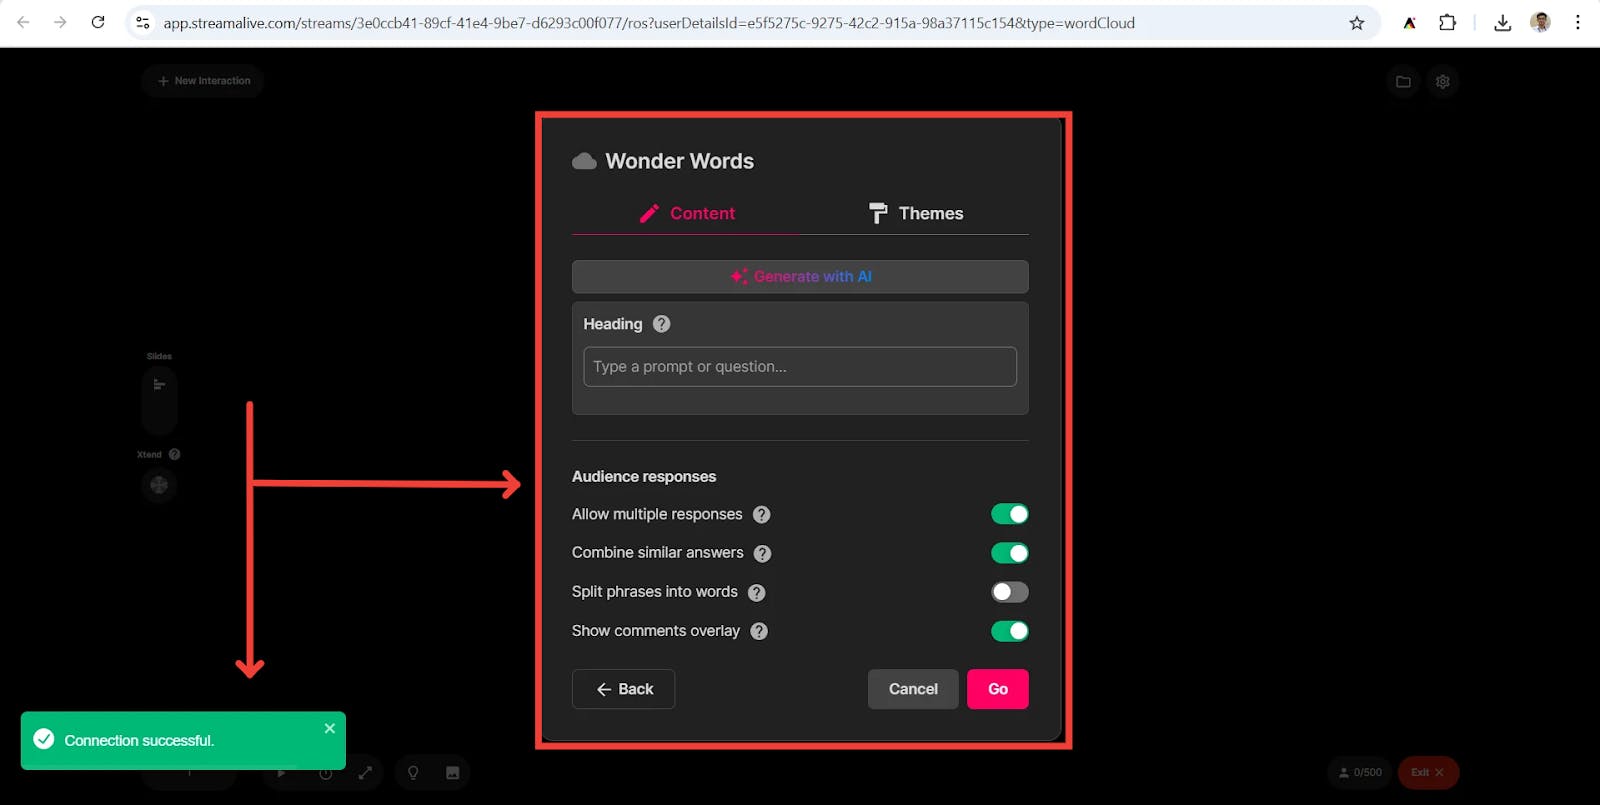The image size is (1600, 805).
Task: Click the Xtend help icon
Action: point(175,454)
